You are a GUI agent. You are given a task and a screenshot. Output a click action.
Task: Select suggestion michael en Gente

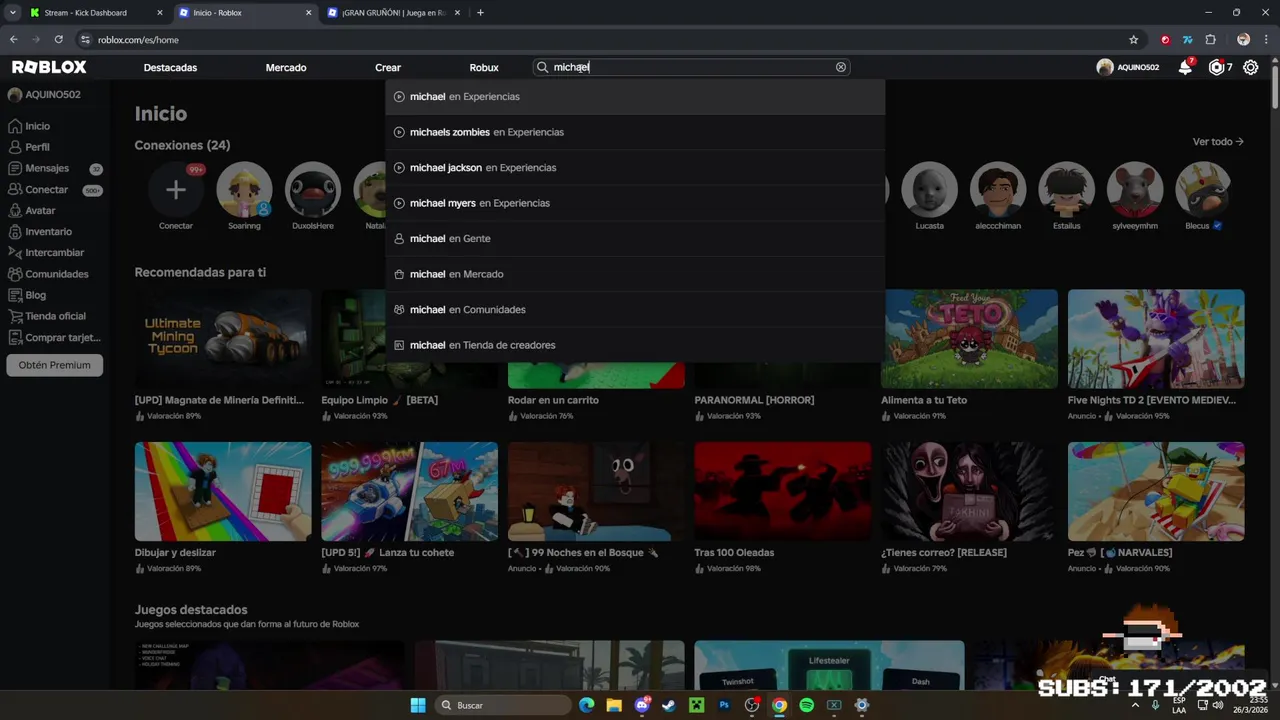[x=635, y=239]
